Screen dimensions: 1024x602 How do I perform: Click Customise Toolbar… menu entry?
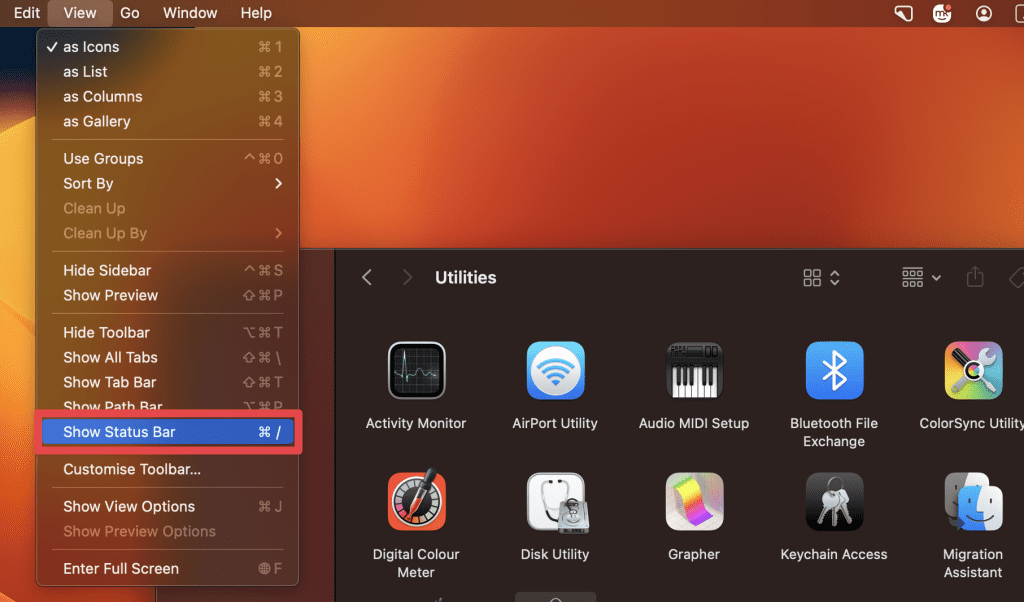pos(132,469)
